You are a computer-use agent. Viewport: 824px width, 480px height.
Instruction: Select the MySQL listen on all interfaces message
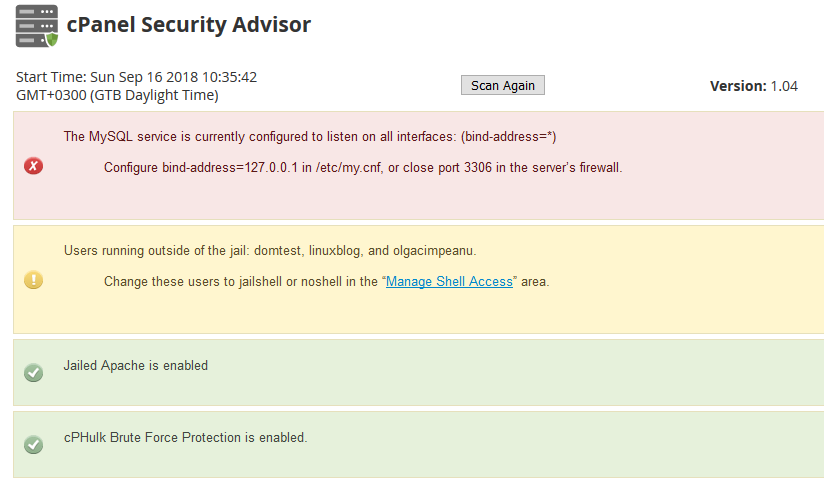(x=310, y=137)
